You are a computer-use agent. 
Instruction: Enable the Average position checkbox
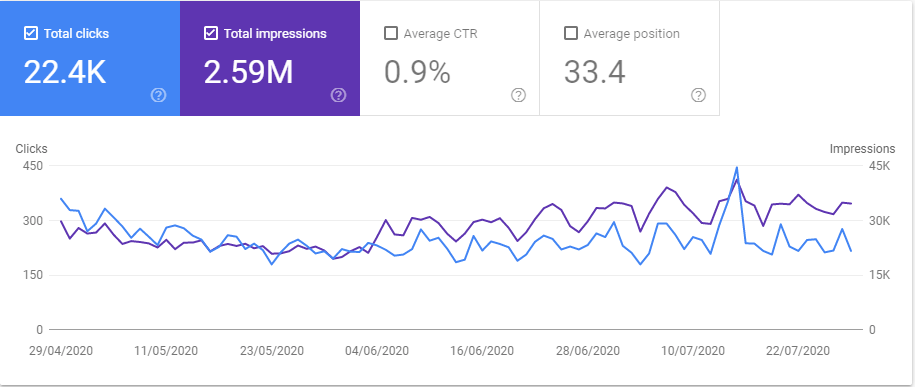pyautogui.click(x=571, y=33)
